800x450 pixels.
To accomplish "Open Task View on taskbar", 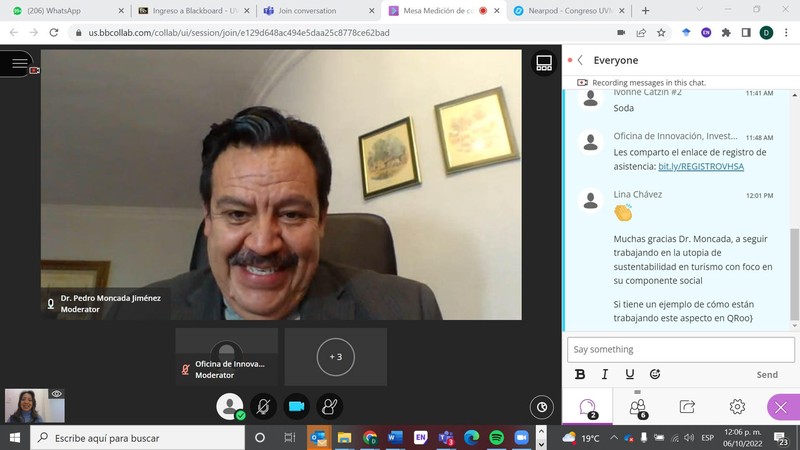I will pyautogui.click(x=289, y=438).
